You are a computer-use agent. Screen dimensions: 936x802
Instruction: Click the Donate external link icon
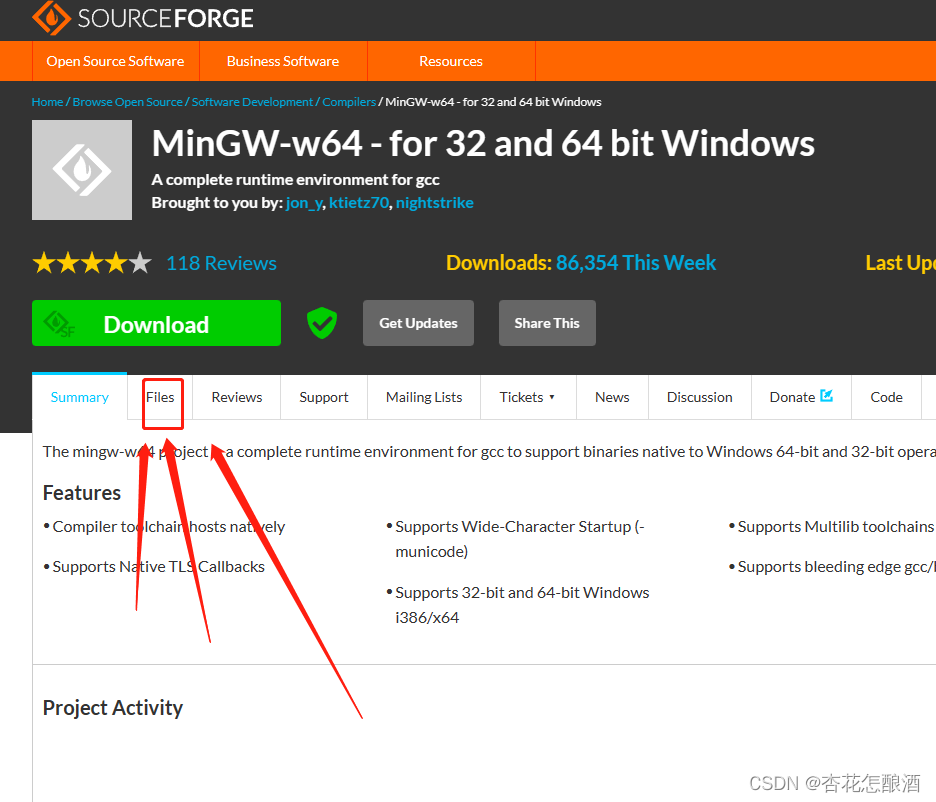(x=826, y=396)
